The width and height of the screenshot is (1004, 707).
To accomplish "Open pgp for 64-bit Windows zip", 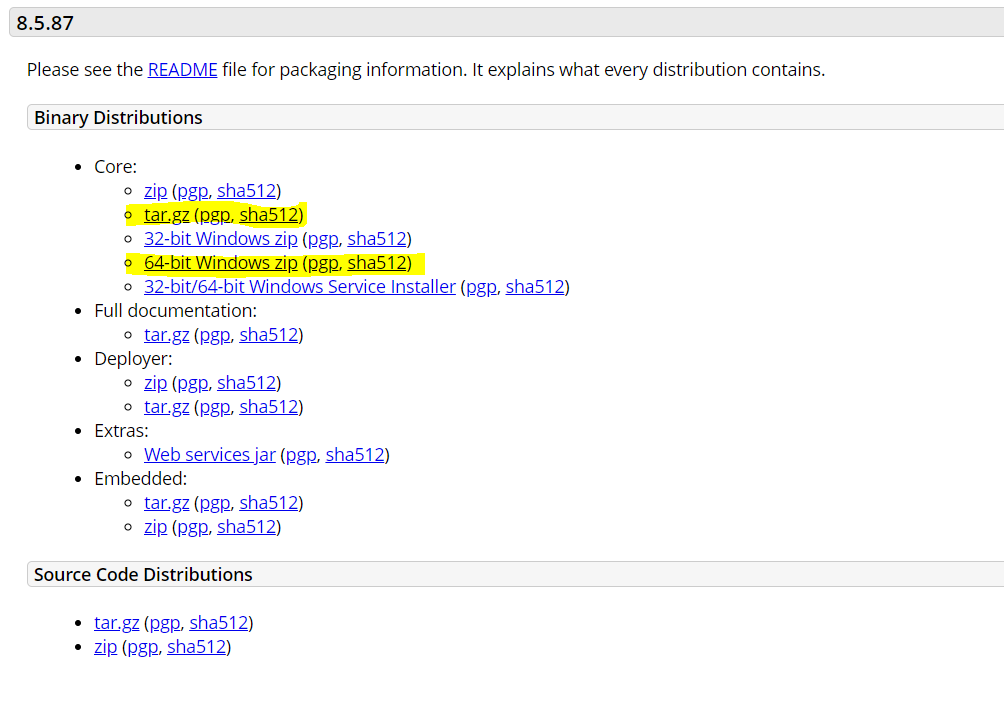I will pyautogui.click(x=323, y=263).
